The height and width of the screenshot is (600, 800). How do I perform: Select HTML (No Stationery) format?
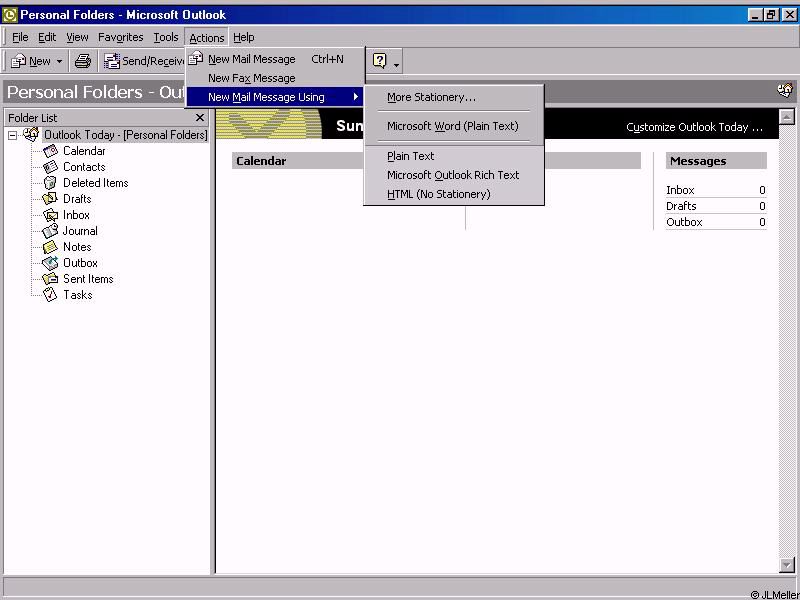coord(454,194)
